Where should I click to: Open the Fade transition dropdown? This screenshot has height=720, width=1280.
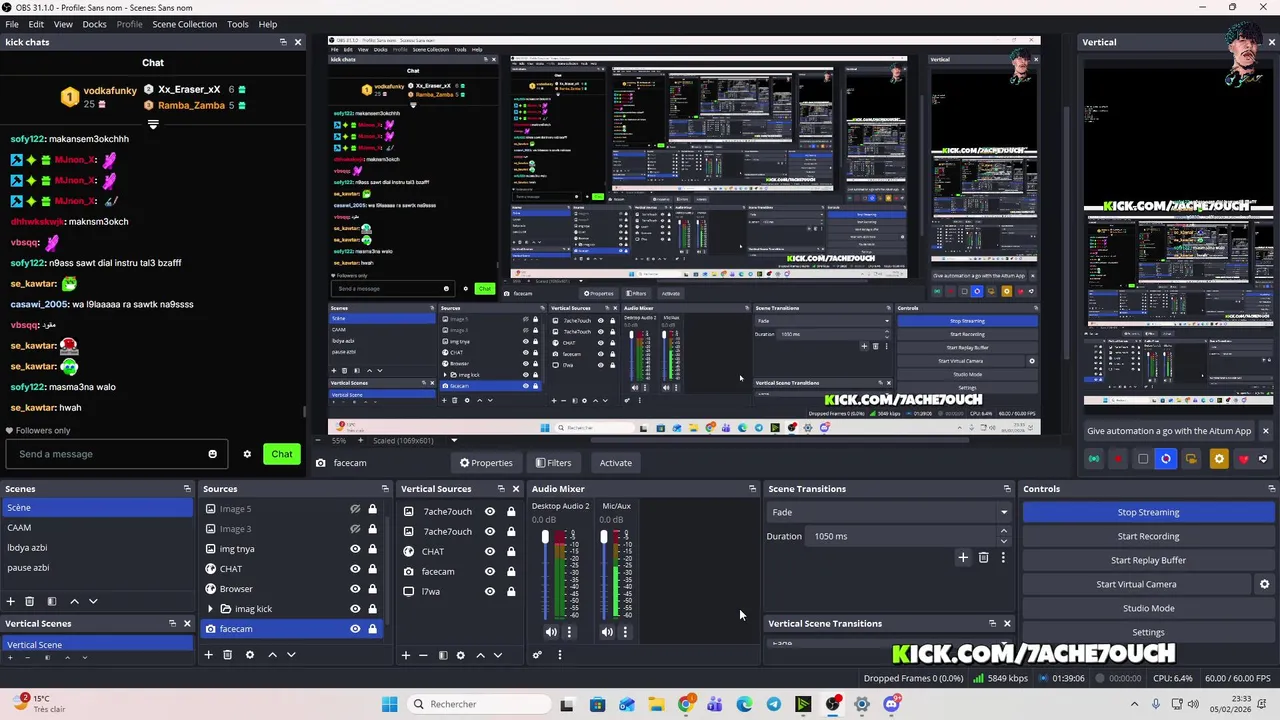(888, 512)
